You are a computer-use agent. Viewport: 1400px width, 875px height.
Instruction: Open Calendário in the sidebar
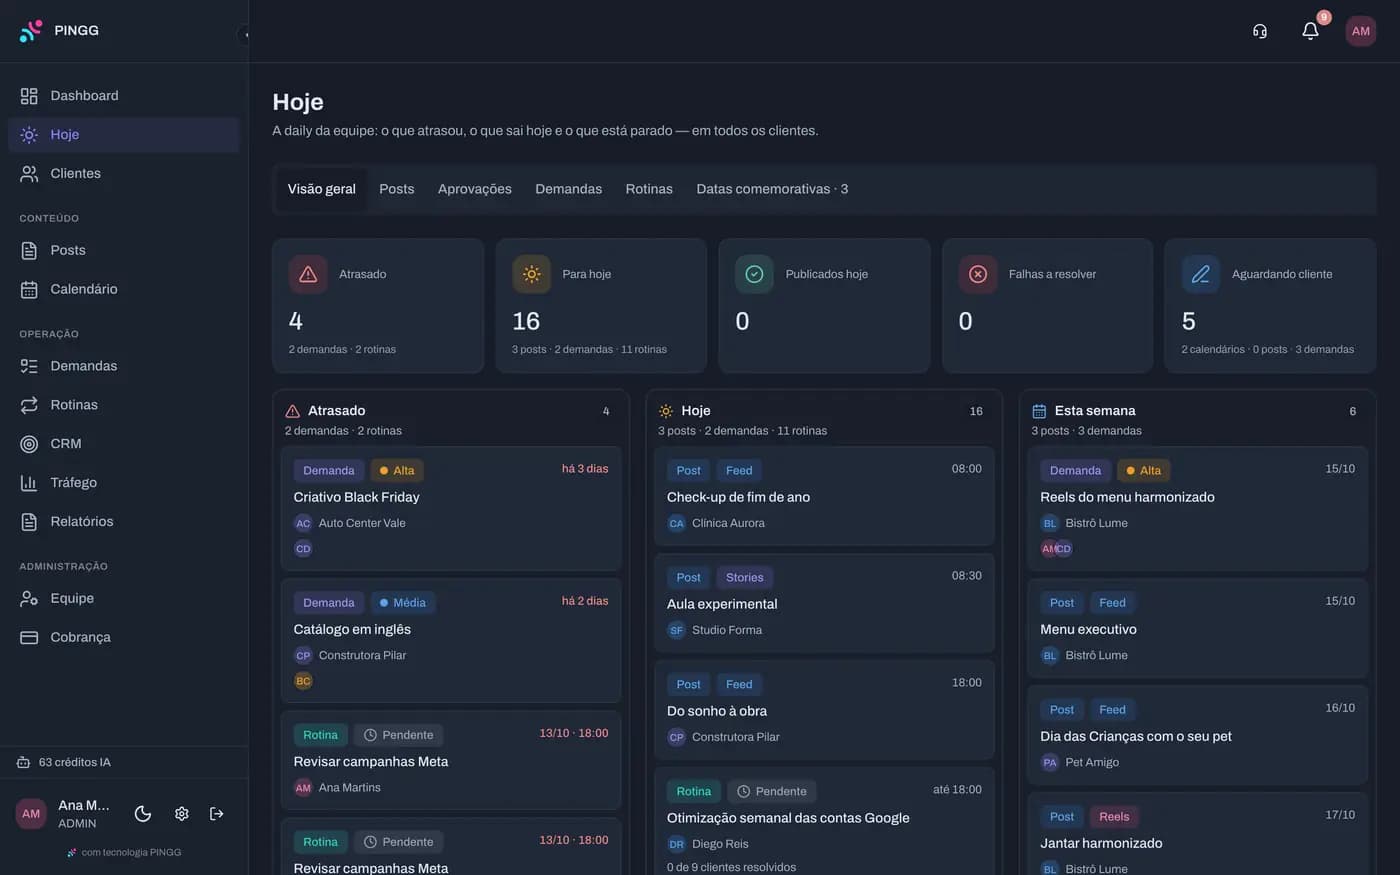point(124,289)
